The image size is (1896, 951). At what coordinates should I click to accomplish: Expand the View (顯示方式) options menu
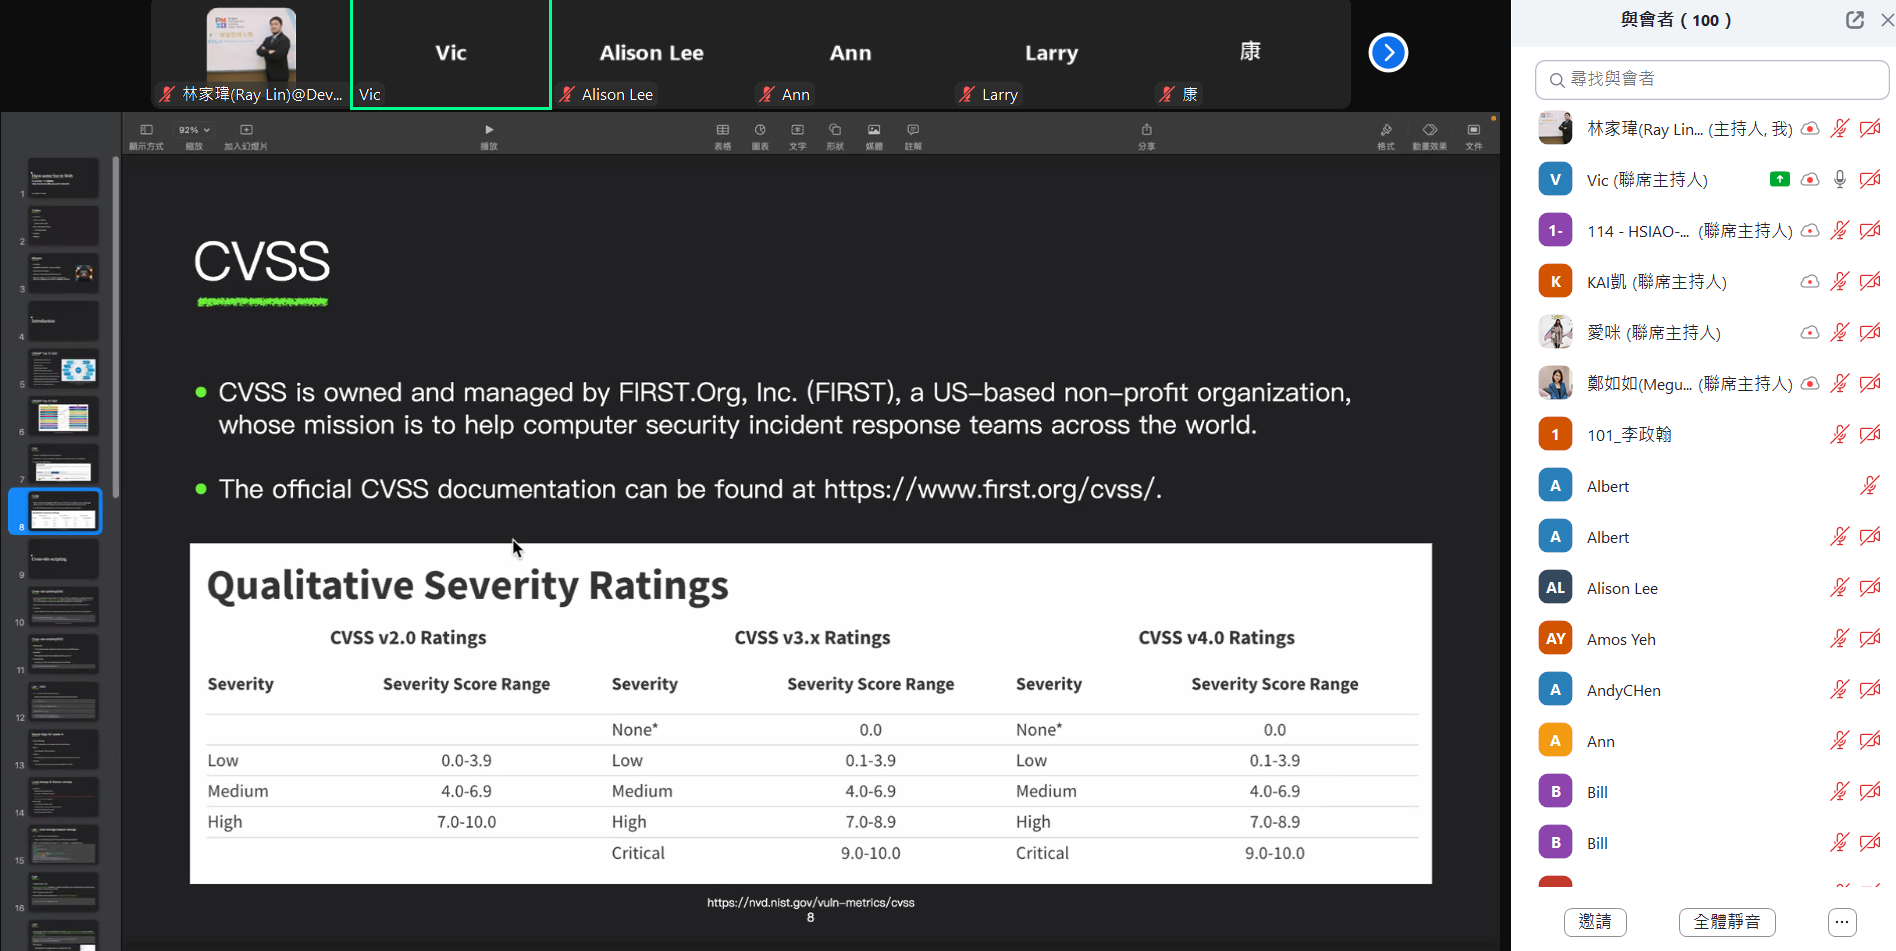[146, 130]
